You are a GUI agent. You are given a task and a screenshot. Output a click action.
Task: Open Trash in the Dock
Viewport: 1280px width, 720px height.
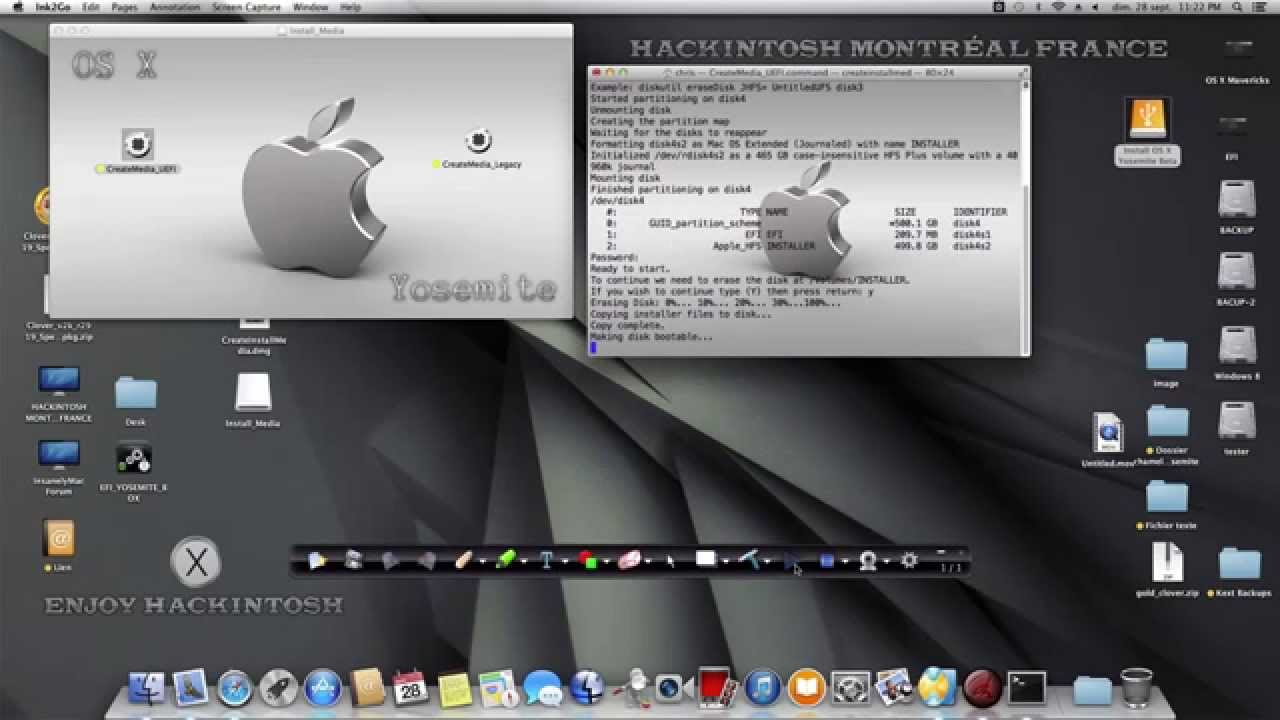pos(1136,688)
